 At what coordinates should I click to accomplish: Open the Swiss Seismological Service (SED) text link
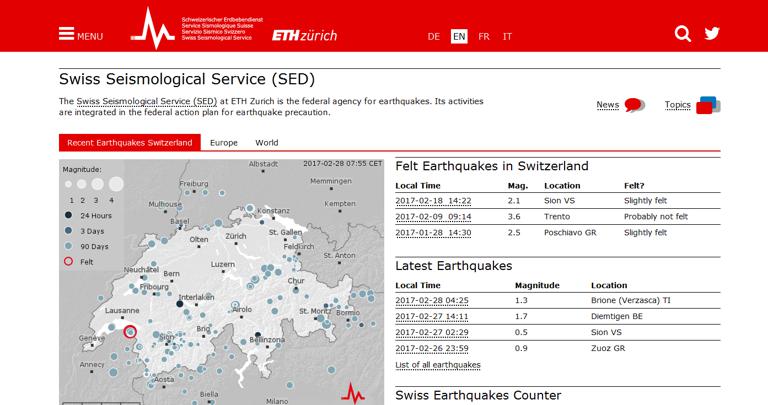coord(146,102)
